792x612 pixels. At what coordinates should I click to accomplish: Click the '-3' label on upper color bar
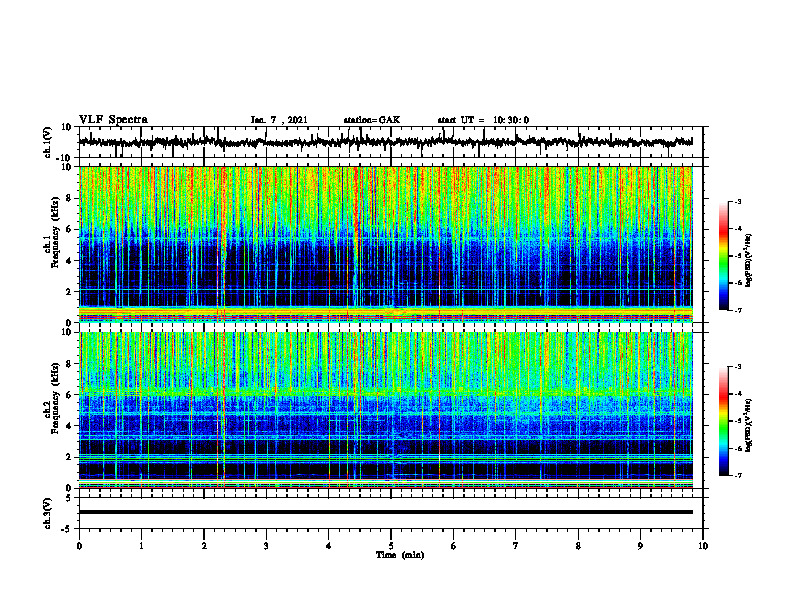tap(737, 202)
